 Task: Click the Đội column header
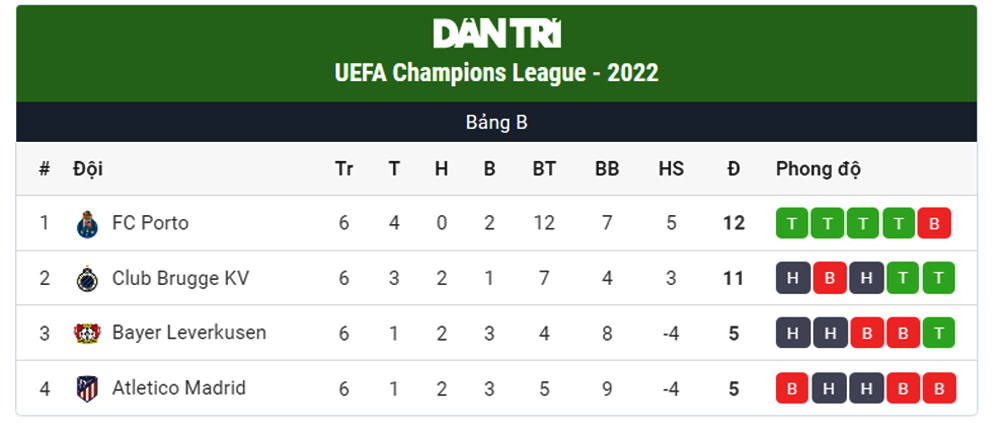[88, 169]
